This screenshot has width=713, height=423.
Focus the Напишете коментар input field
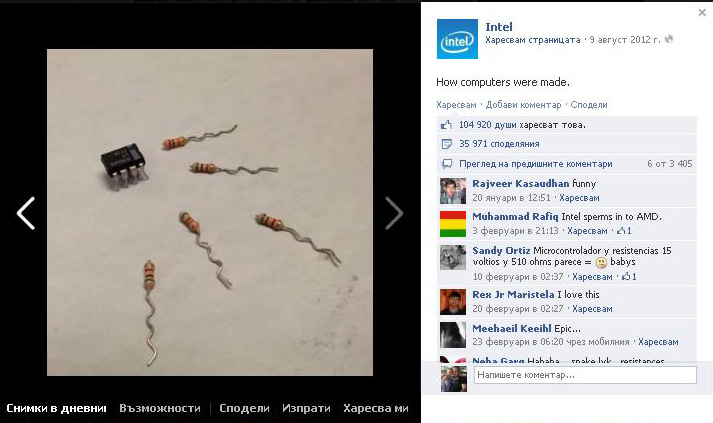click(x=585, y=375)
